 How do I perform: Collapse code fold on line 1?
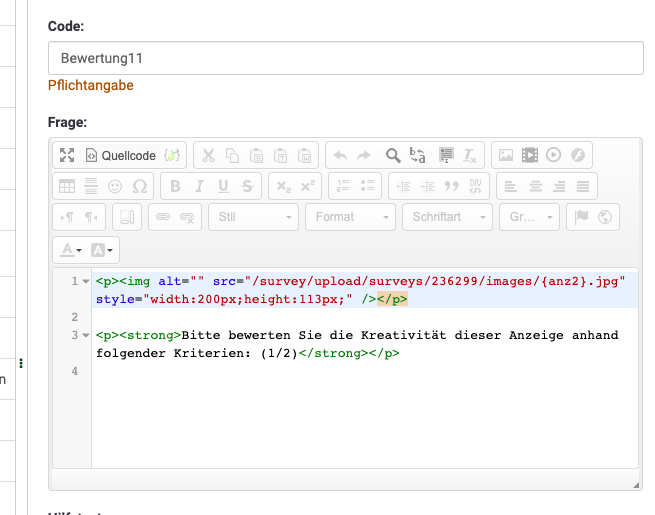86,282
